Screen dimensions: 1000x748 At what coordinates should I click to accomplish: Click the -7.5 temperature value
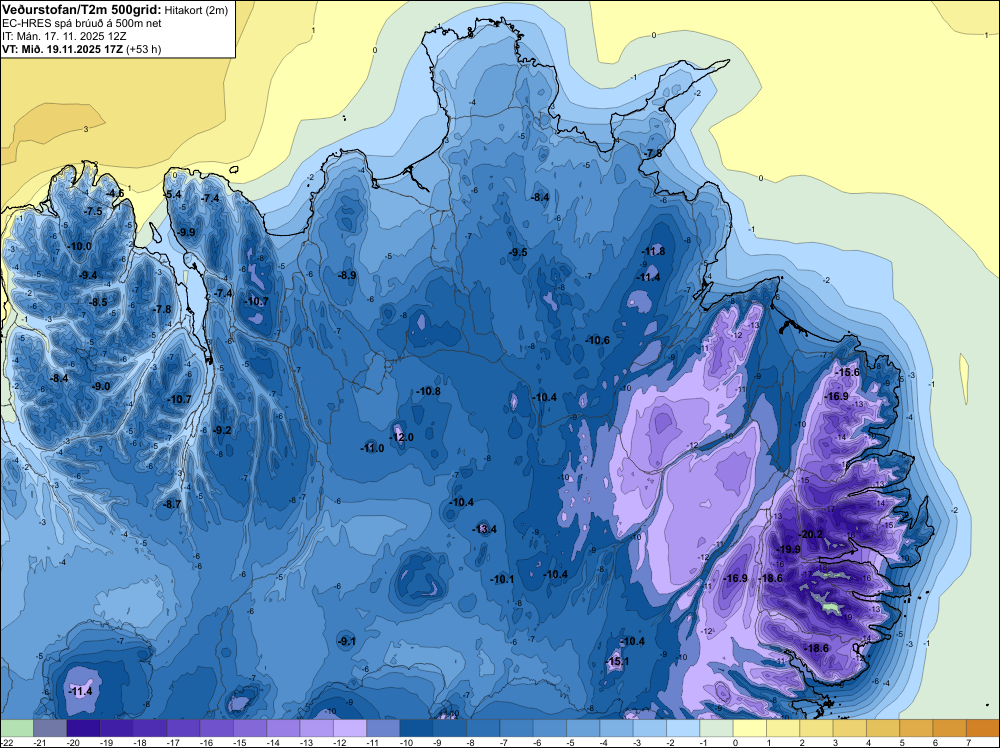(x=93, y=212)
